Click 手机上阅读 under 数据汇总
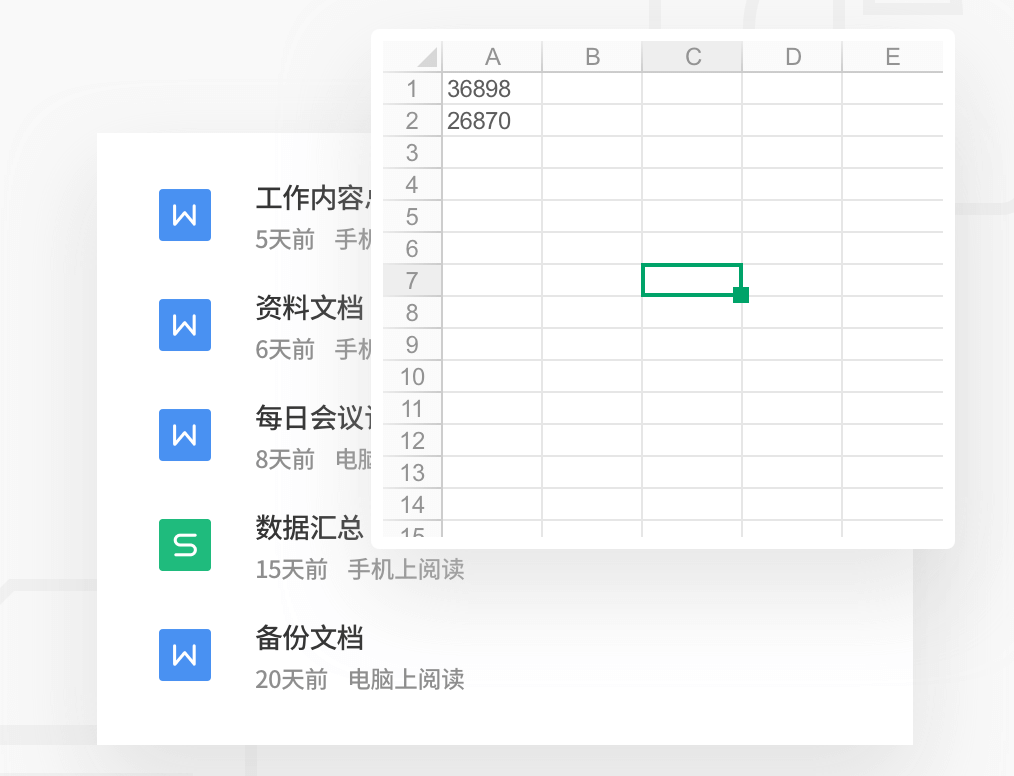Screen dimensions: 1014x776 pos(406,569)
